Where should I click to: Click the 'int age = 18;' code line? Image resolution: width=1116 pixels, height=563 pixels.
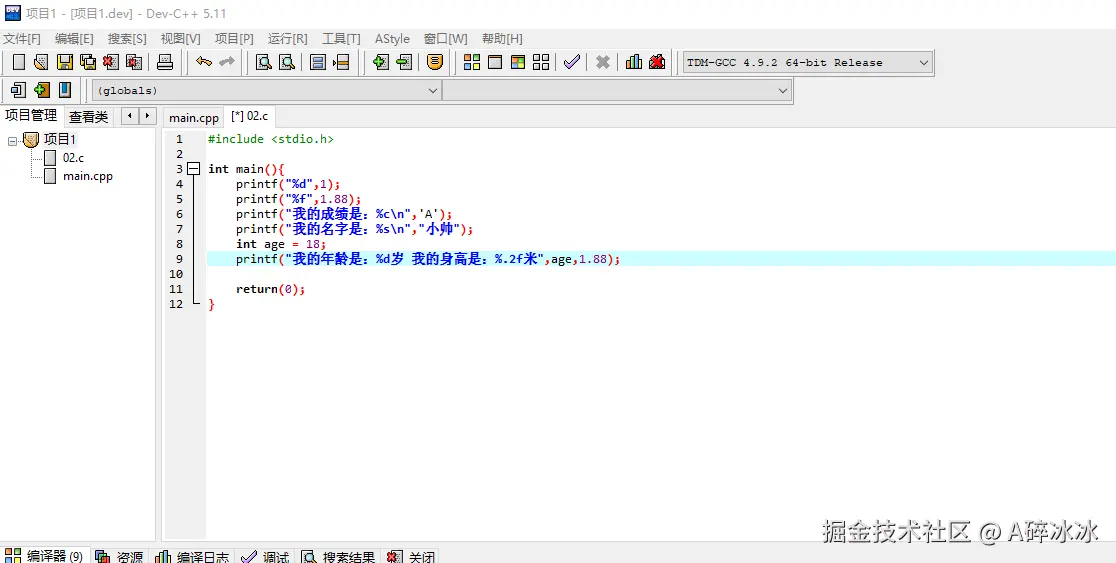click(x=281, y=244)
